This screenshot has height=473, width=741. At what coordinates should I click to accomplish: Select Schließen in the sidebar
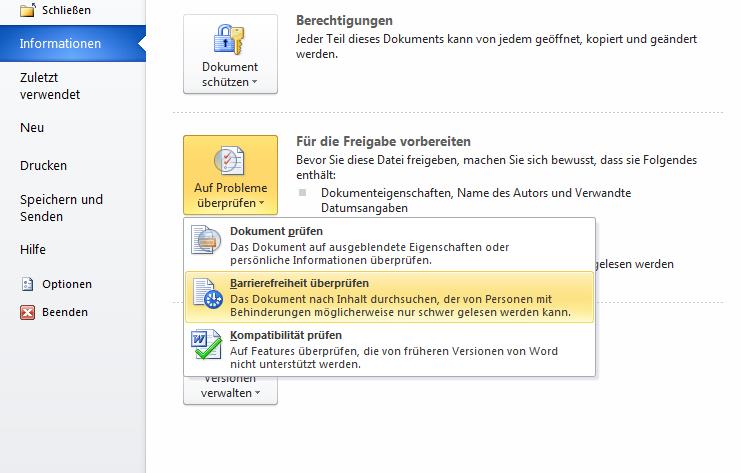(x=66, y=10)
